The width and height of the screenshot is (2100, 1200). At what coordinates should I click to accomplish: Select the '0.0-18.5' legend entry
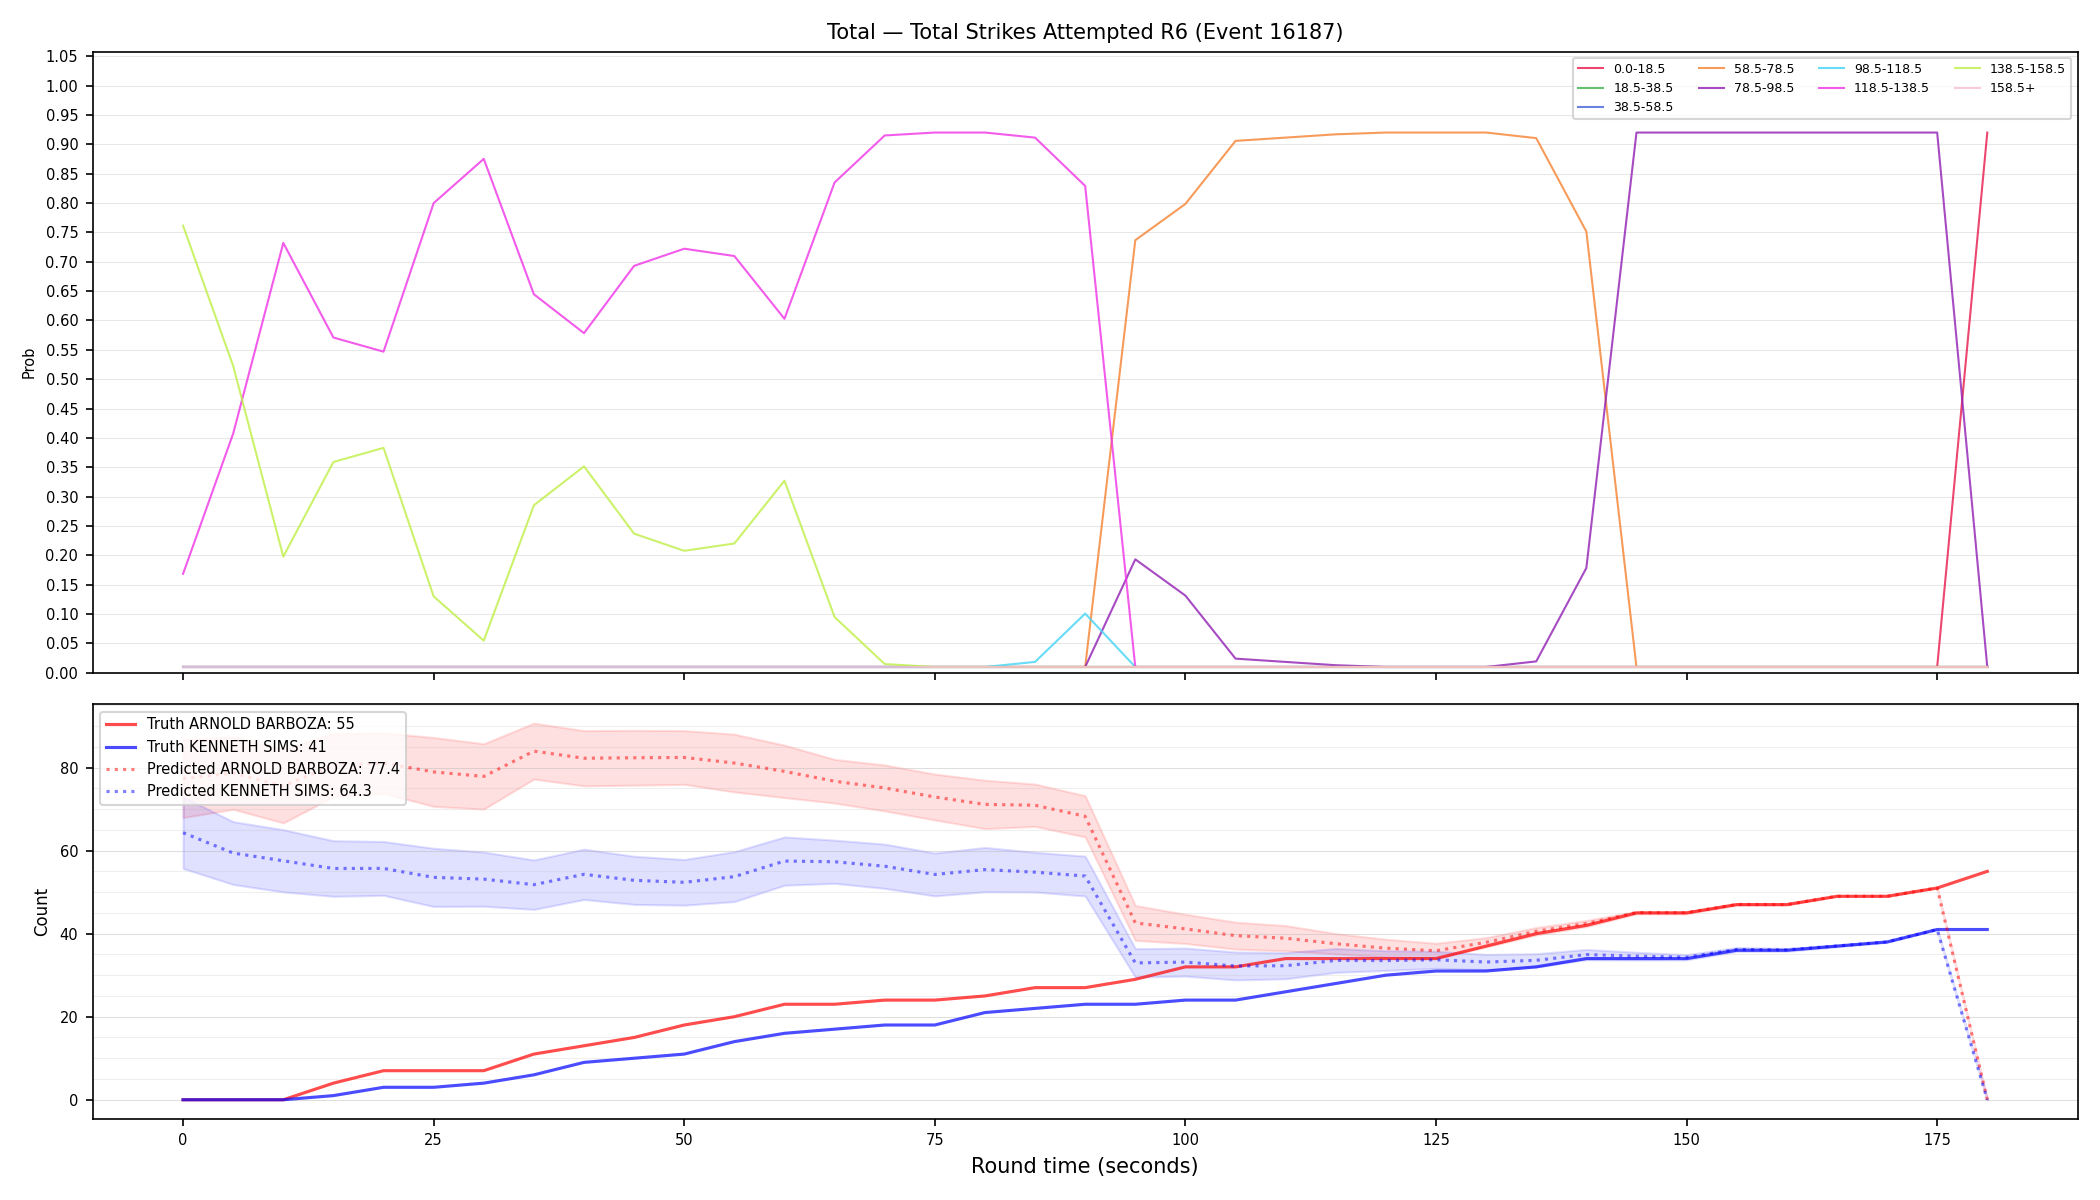click(x=1621, y=69)
